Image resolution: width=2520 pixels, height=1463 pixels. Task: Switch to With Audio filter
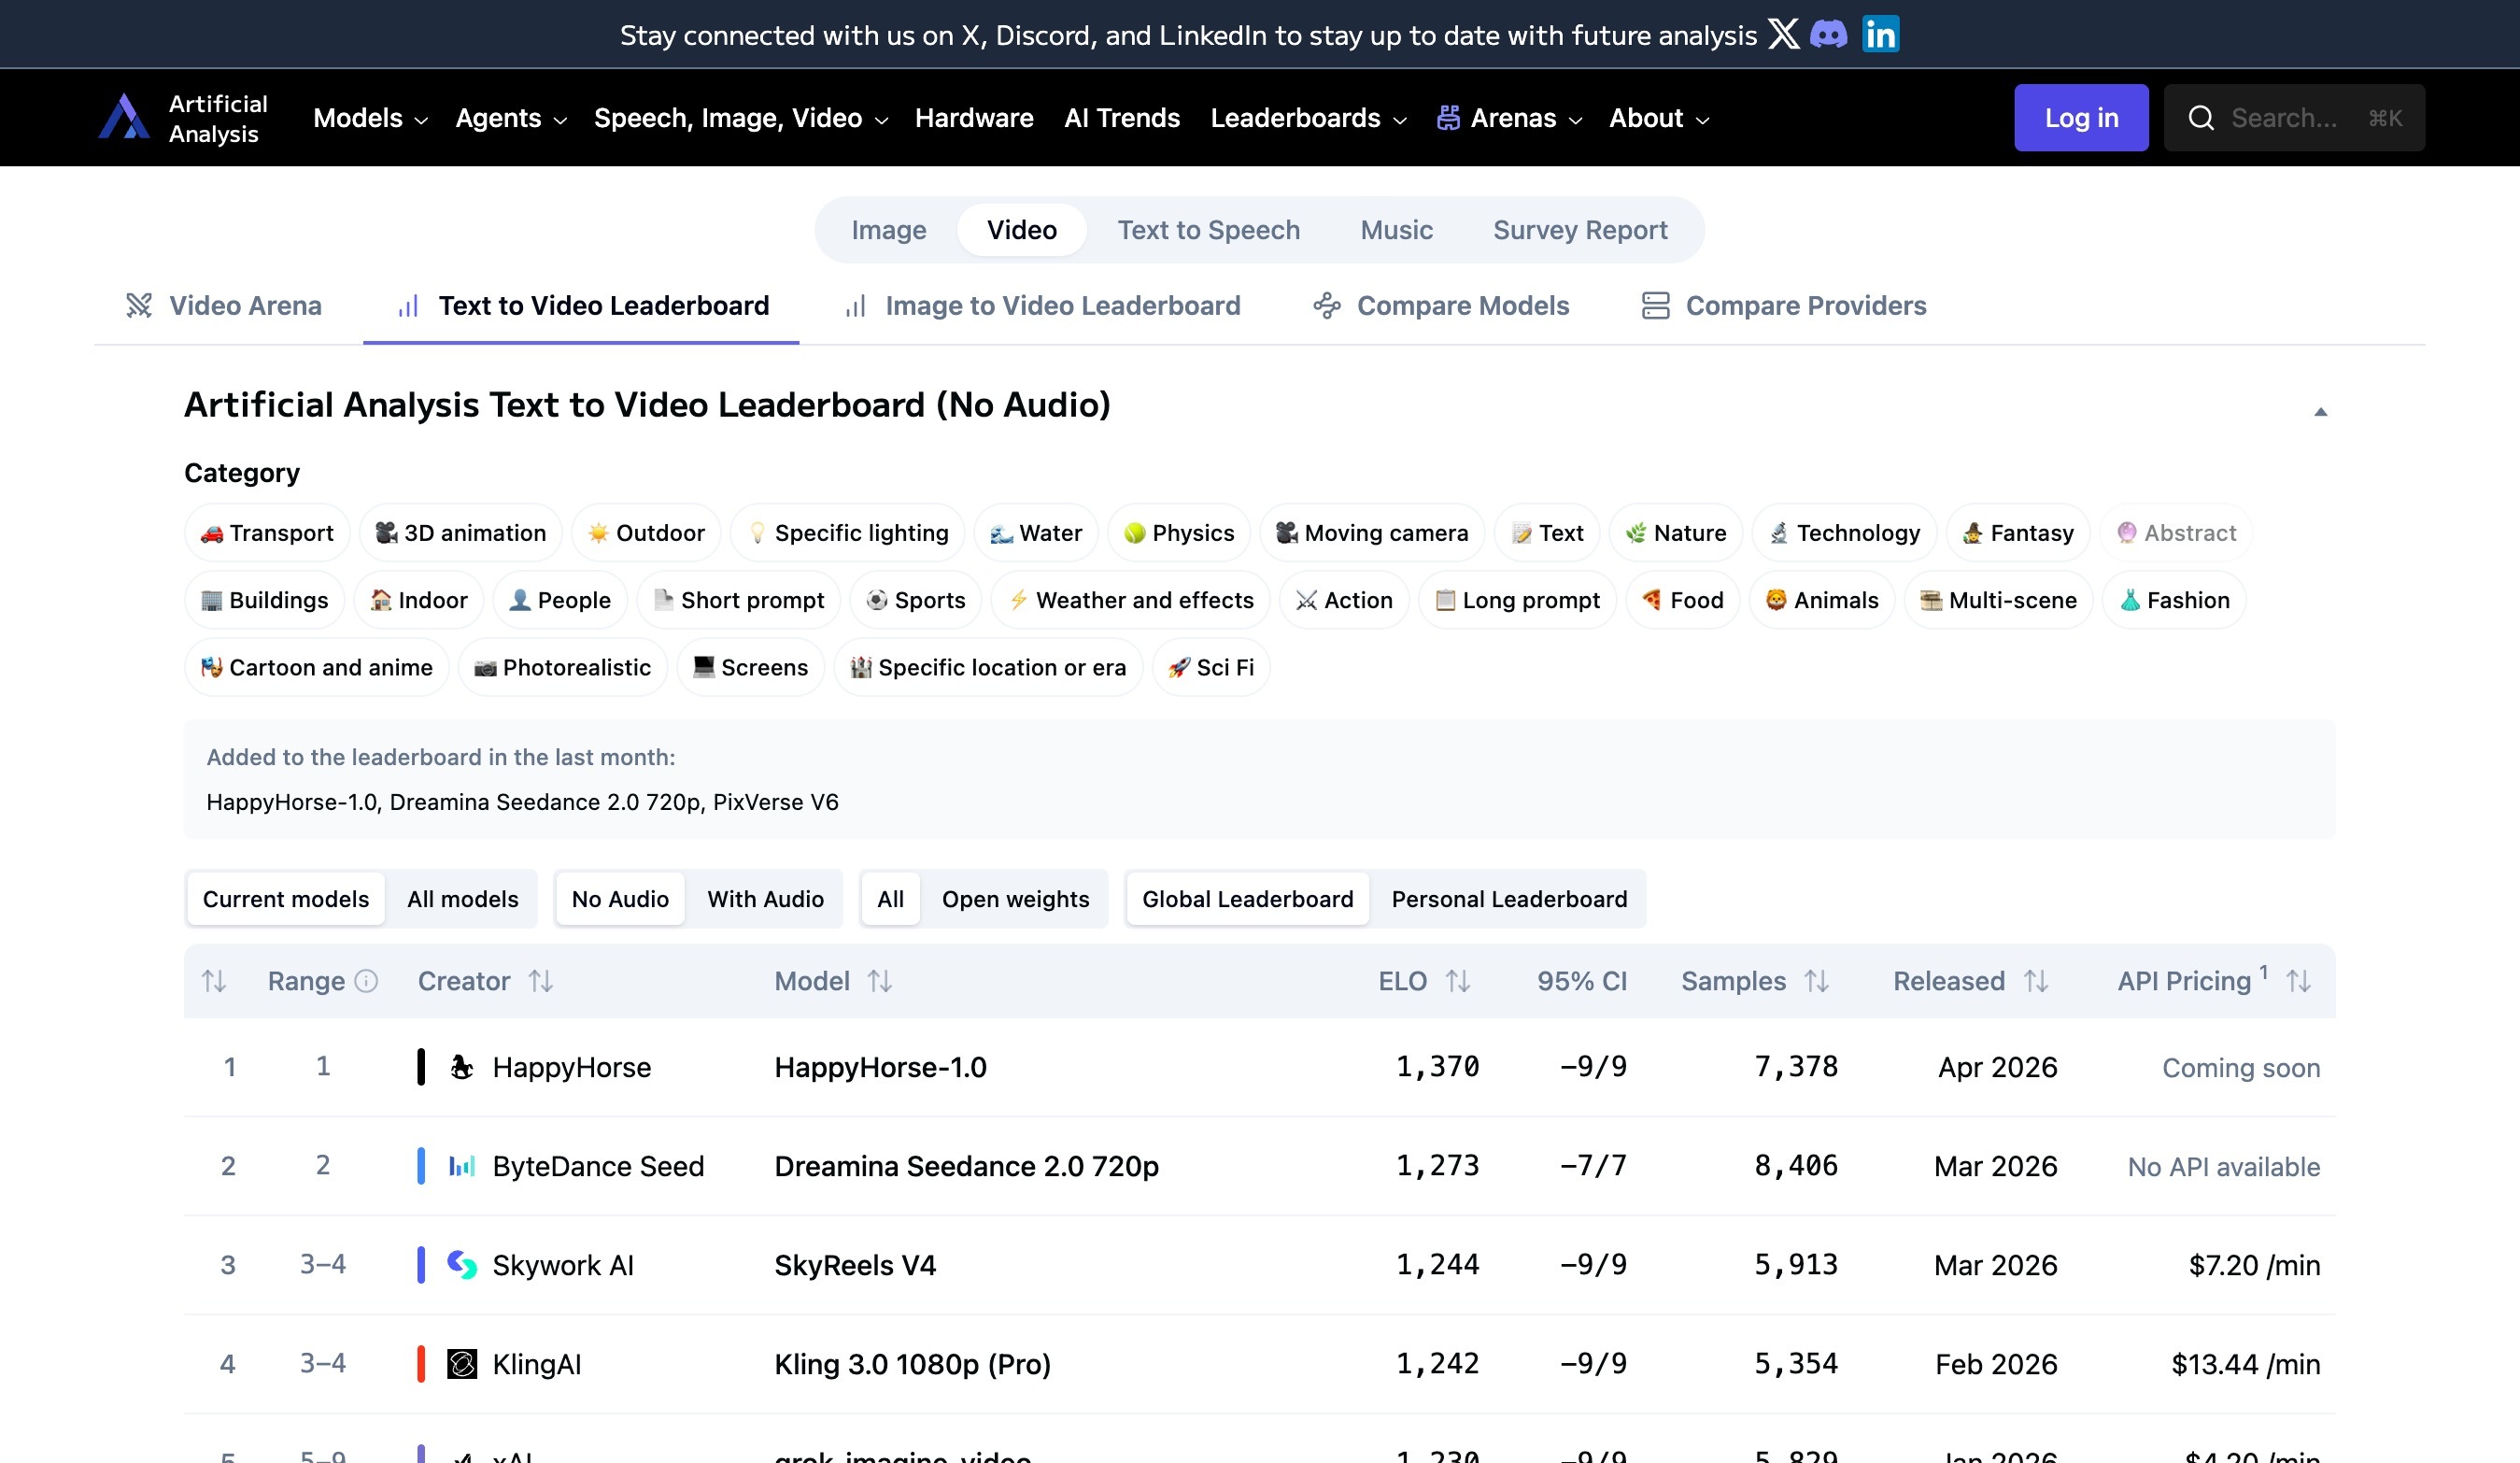(765, 899)
